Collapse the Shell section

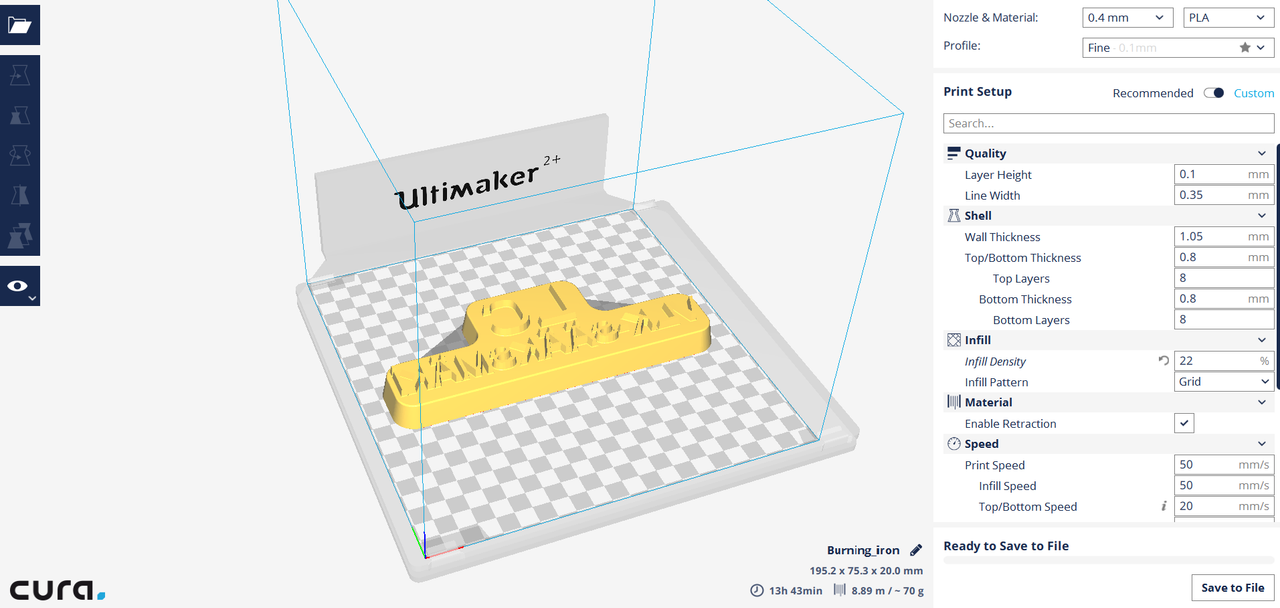pyautogui.click(x=1262, y=215)
